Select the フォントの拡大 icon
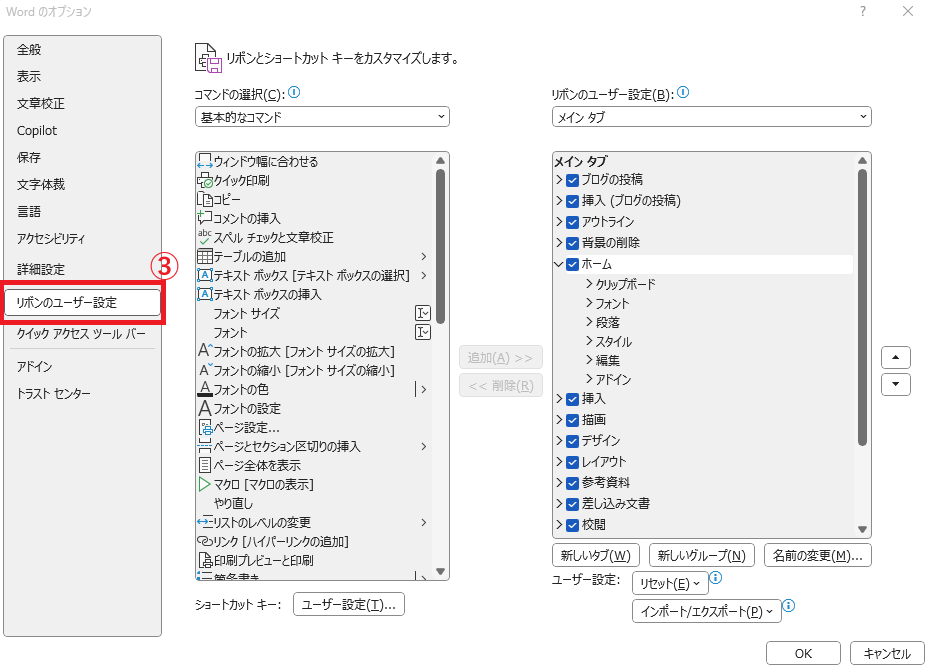Image resolution: width=929 pixels, height=671 pixels. point(204,351)
